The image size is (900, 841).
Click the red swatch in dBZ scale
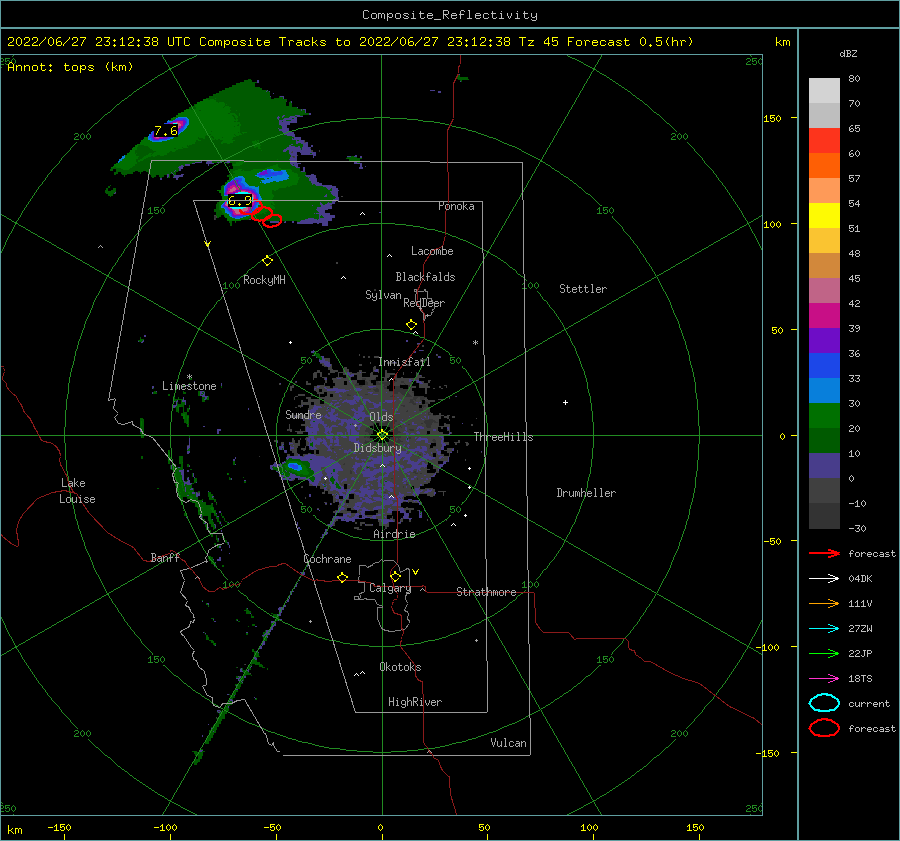pos(824,141)
